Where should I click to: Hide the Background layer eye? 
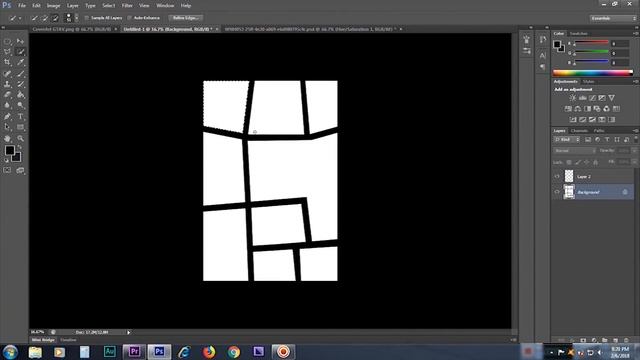click(x=557, y=192)
